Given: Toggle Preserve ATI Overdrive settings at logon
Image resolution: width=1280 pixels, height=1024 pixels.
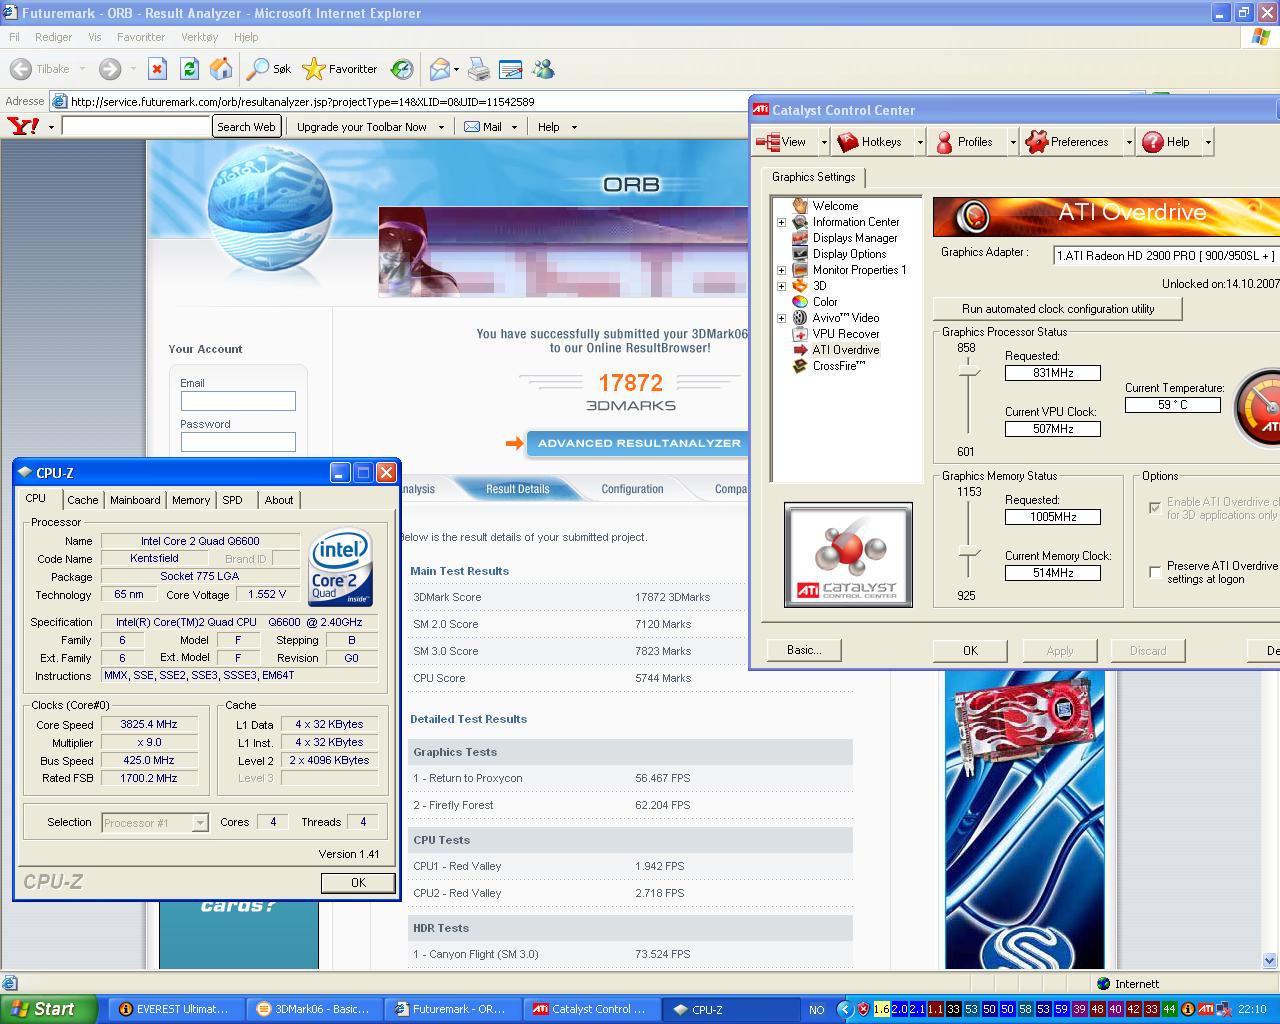Looking at the screenshot, I should 1155,571.
